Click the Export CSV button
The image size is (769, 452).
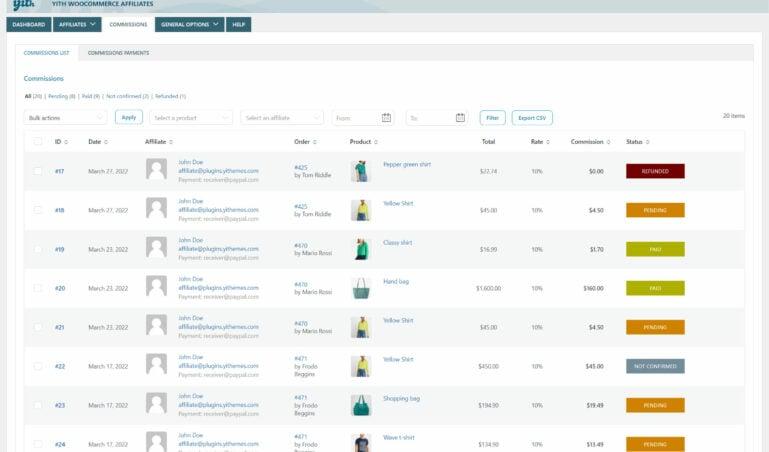tap(532, 118)
